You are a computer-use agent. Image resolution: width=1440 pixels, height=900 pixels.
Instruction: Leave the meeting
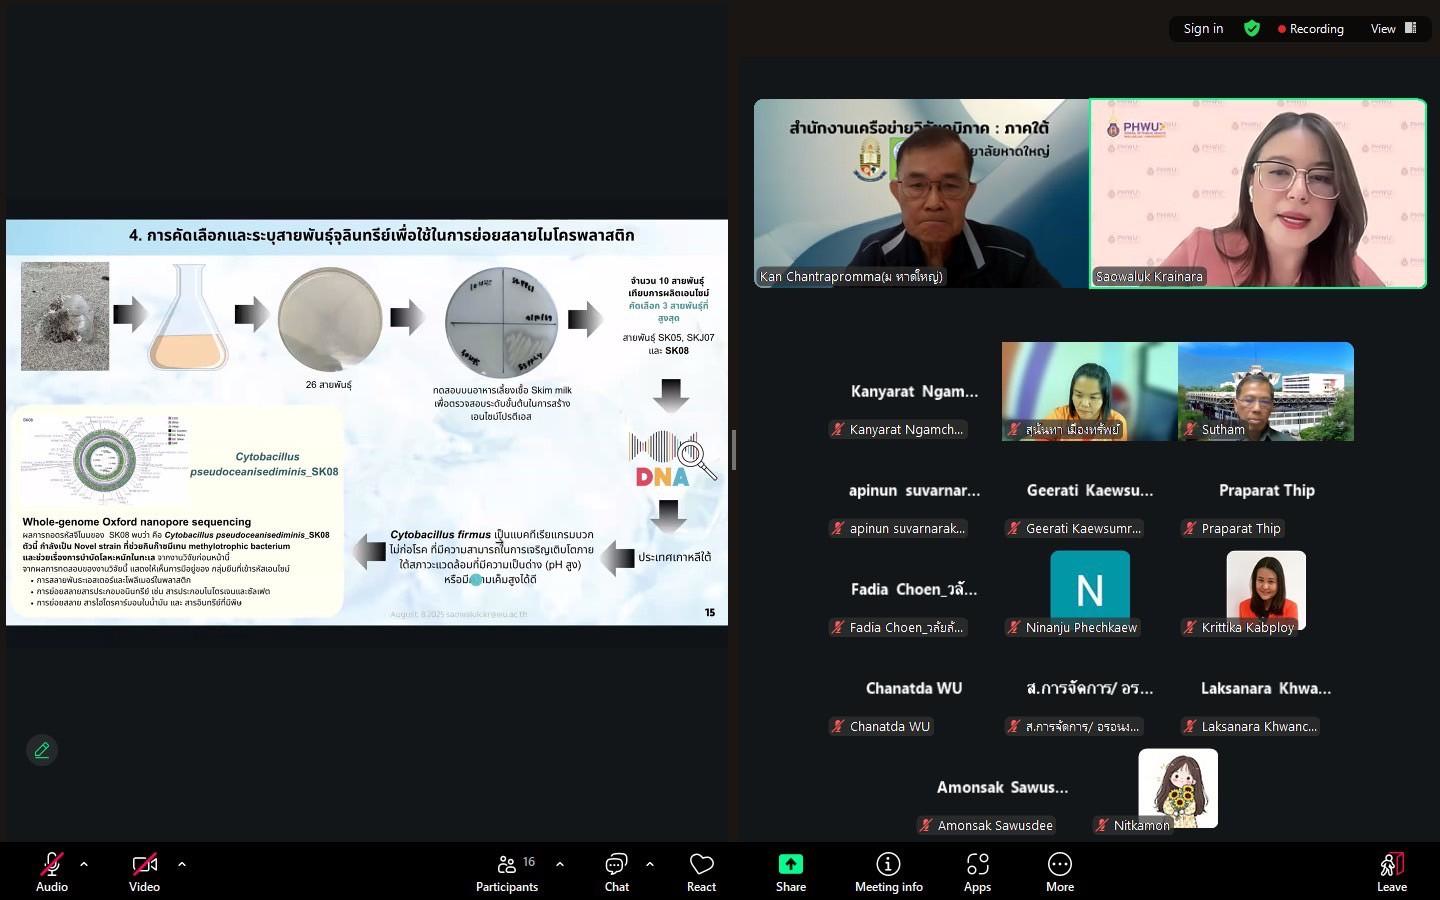[1391, 872]
